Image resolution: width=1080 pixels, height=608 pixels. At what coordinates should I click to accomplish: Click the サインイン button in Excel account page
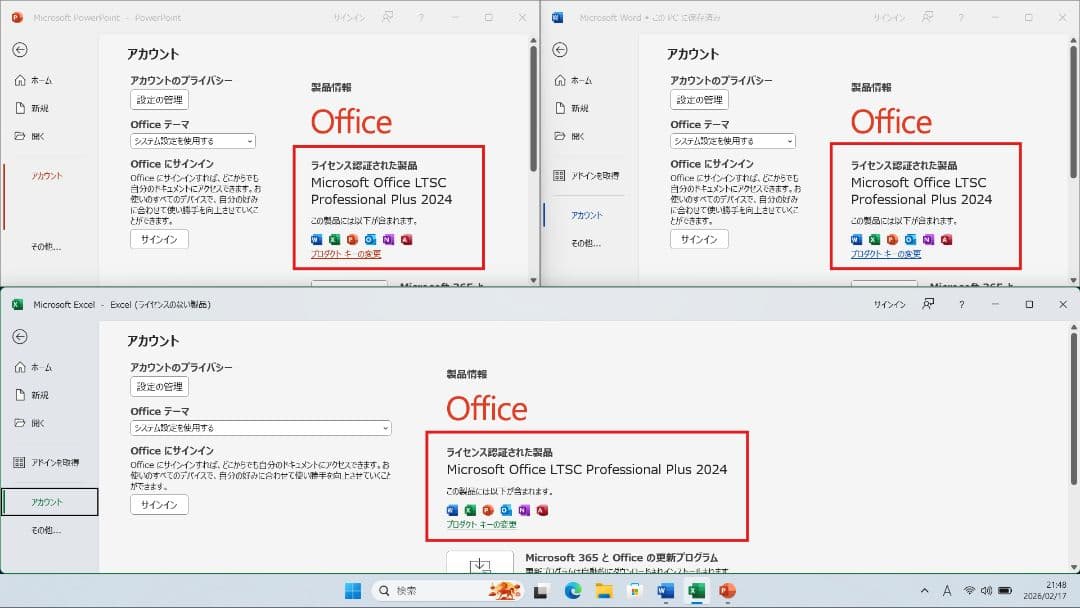[x=159, y=505]
